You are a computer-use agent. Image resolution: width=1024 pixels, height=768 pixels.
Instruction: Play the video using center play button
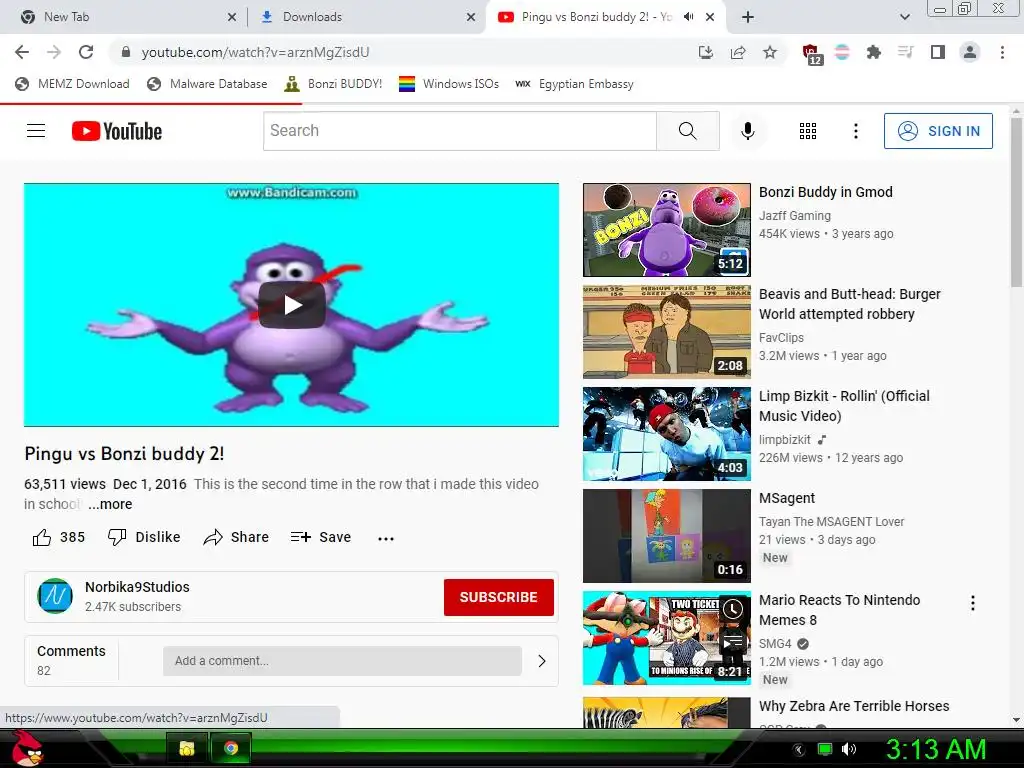(292, 305)
